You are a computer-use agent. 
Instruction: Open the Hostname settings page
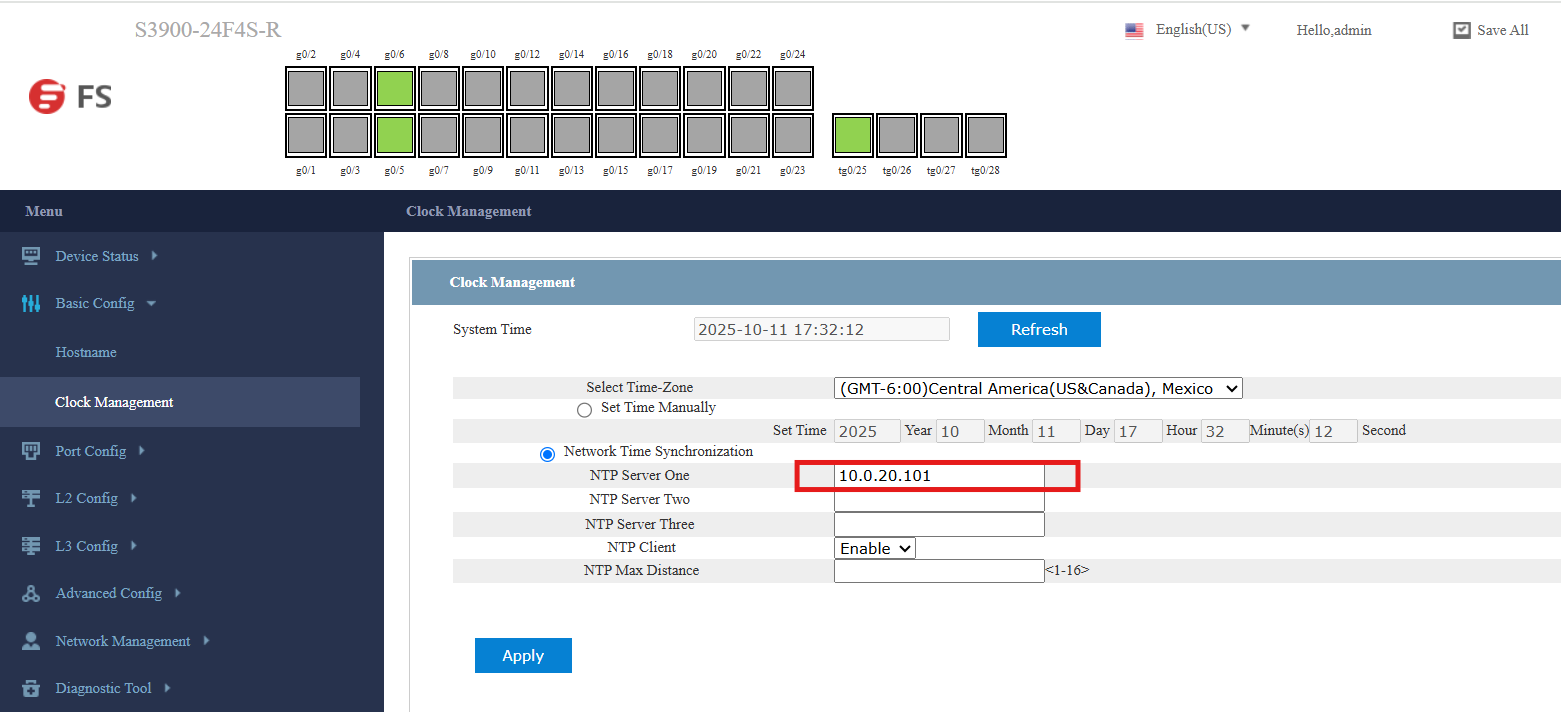point(86,352)
